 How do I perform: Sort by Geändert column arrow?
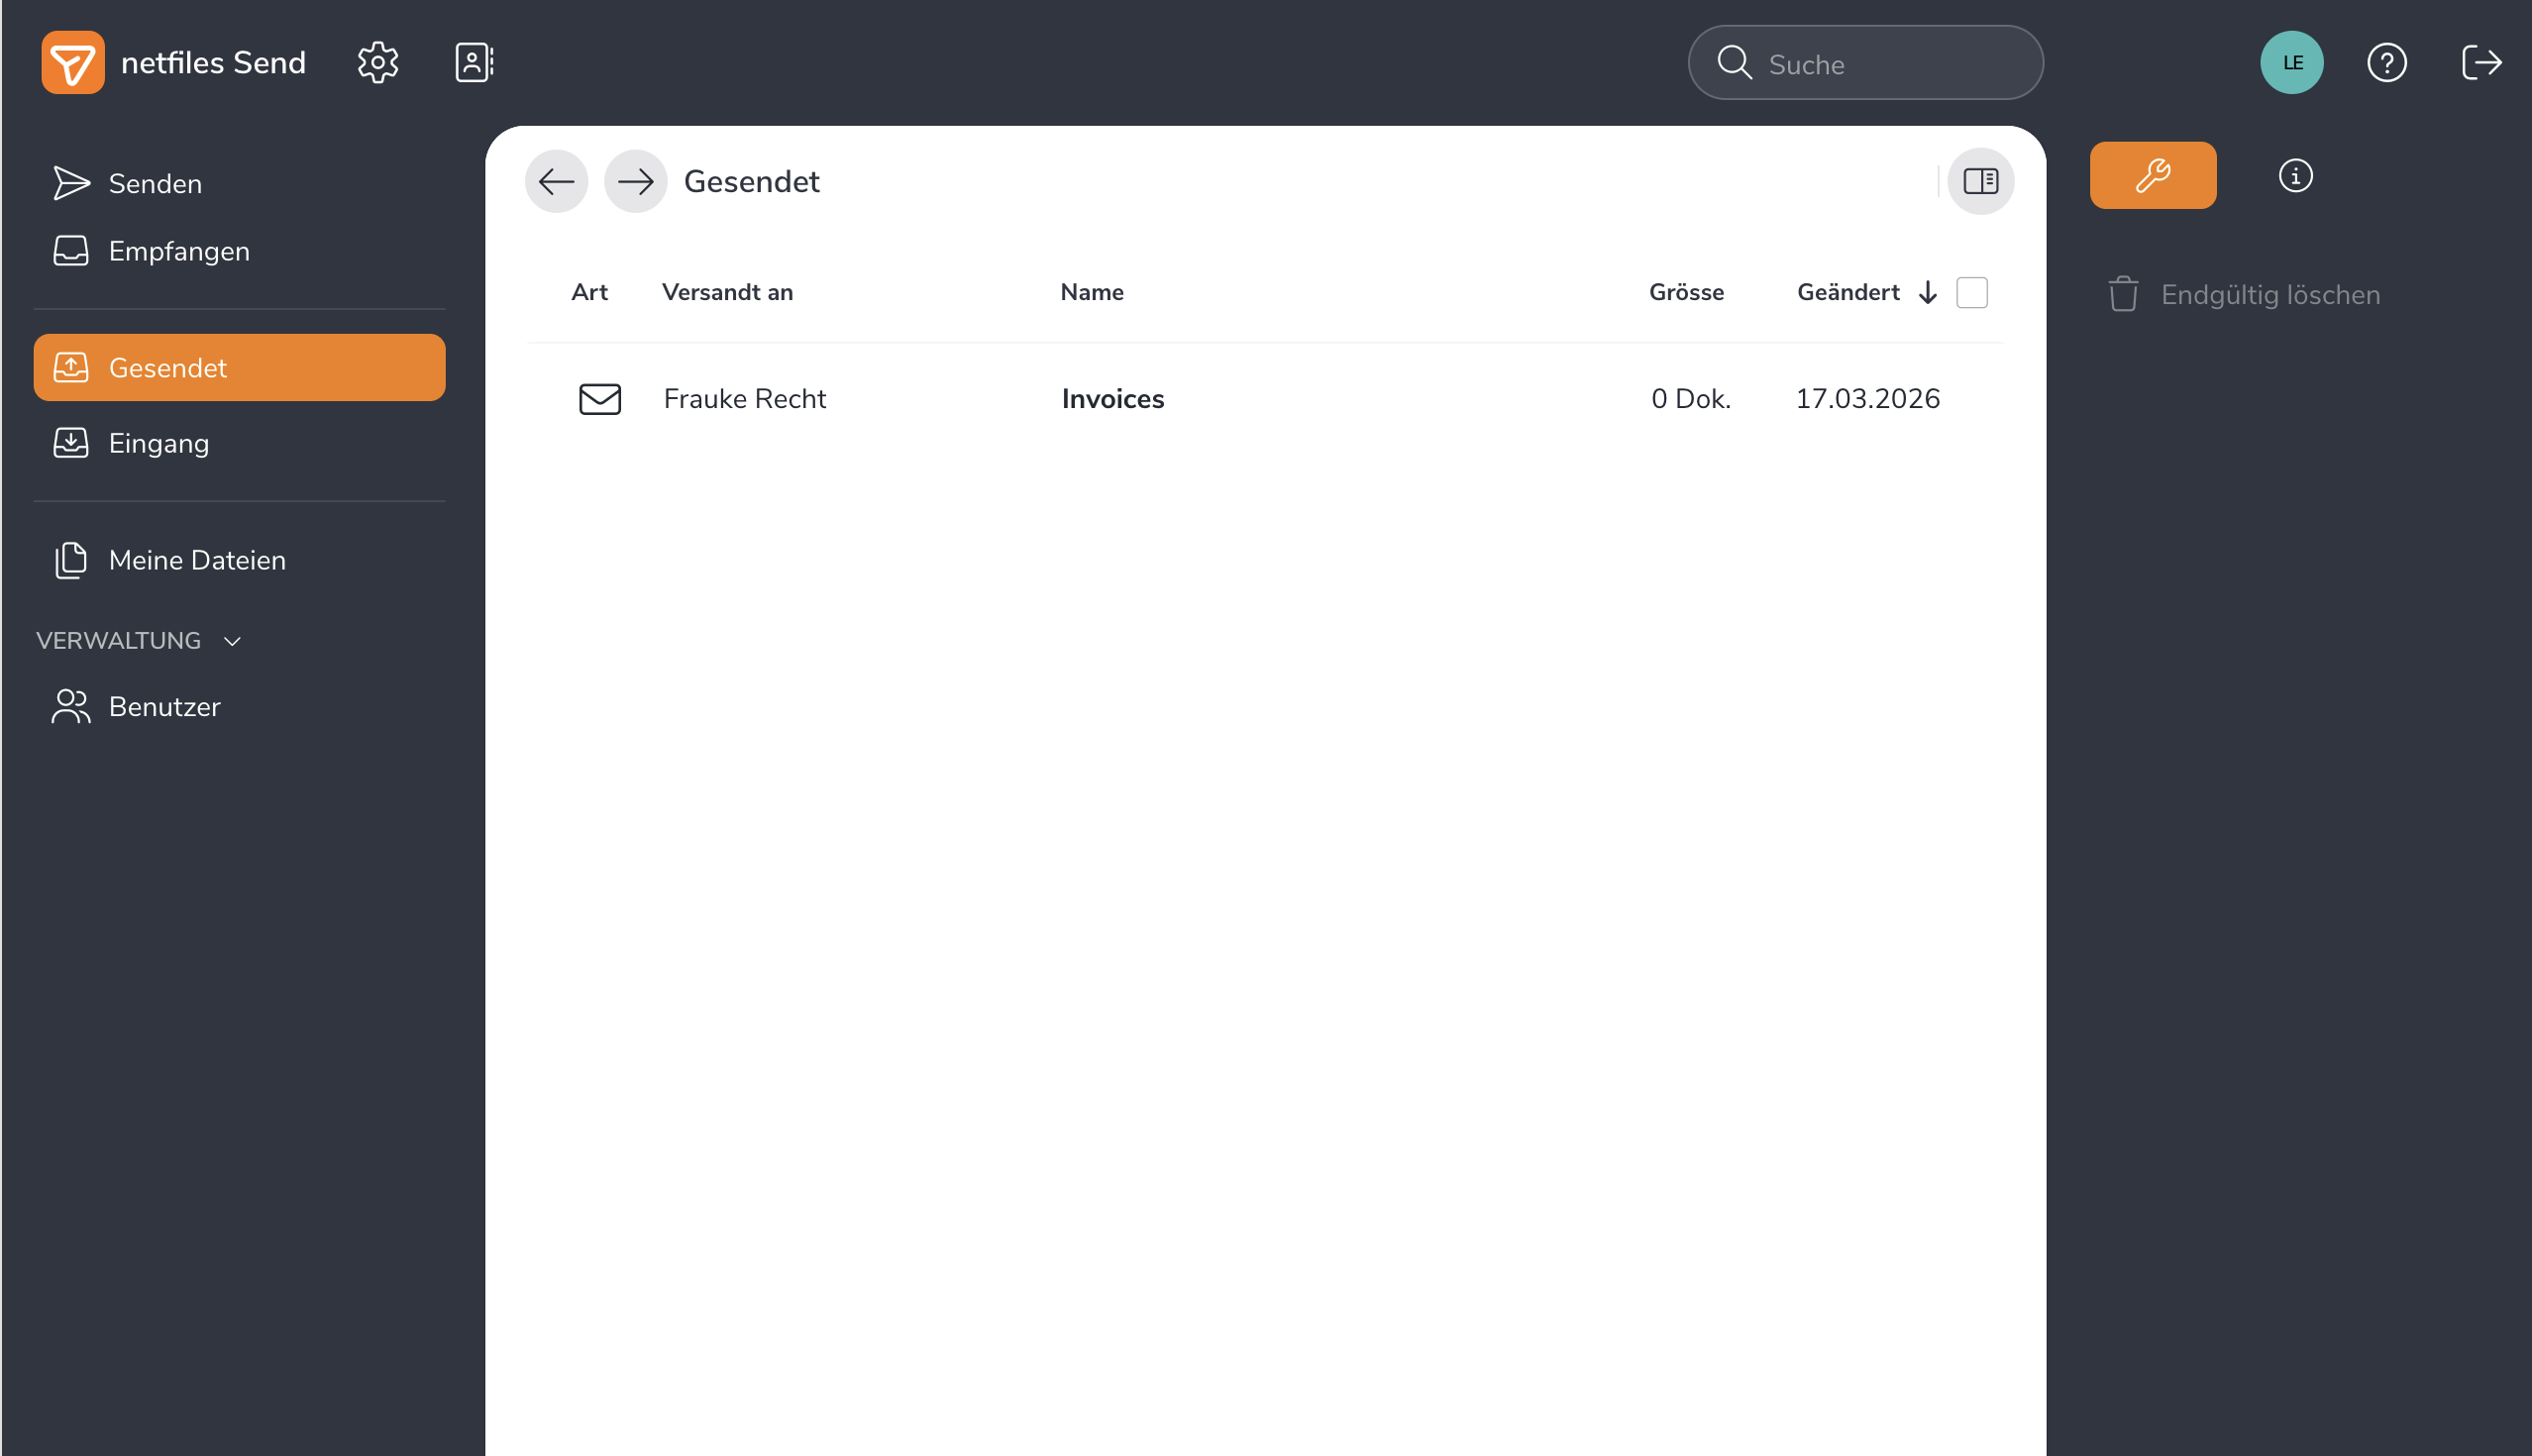tap(1927, 293)
